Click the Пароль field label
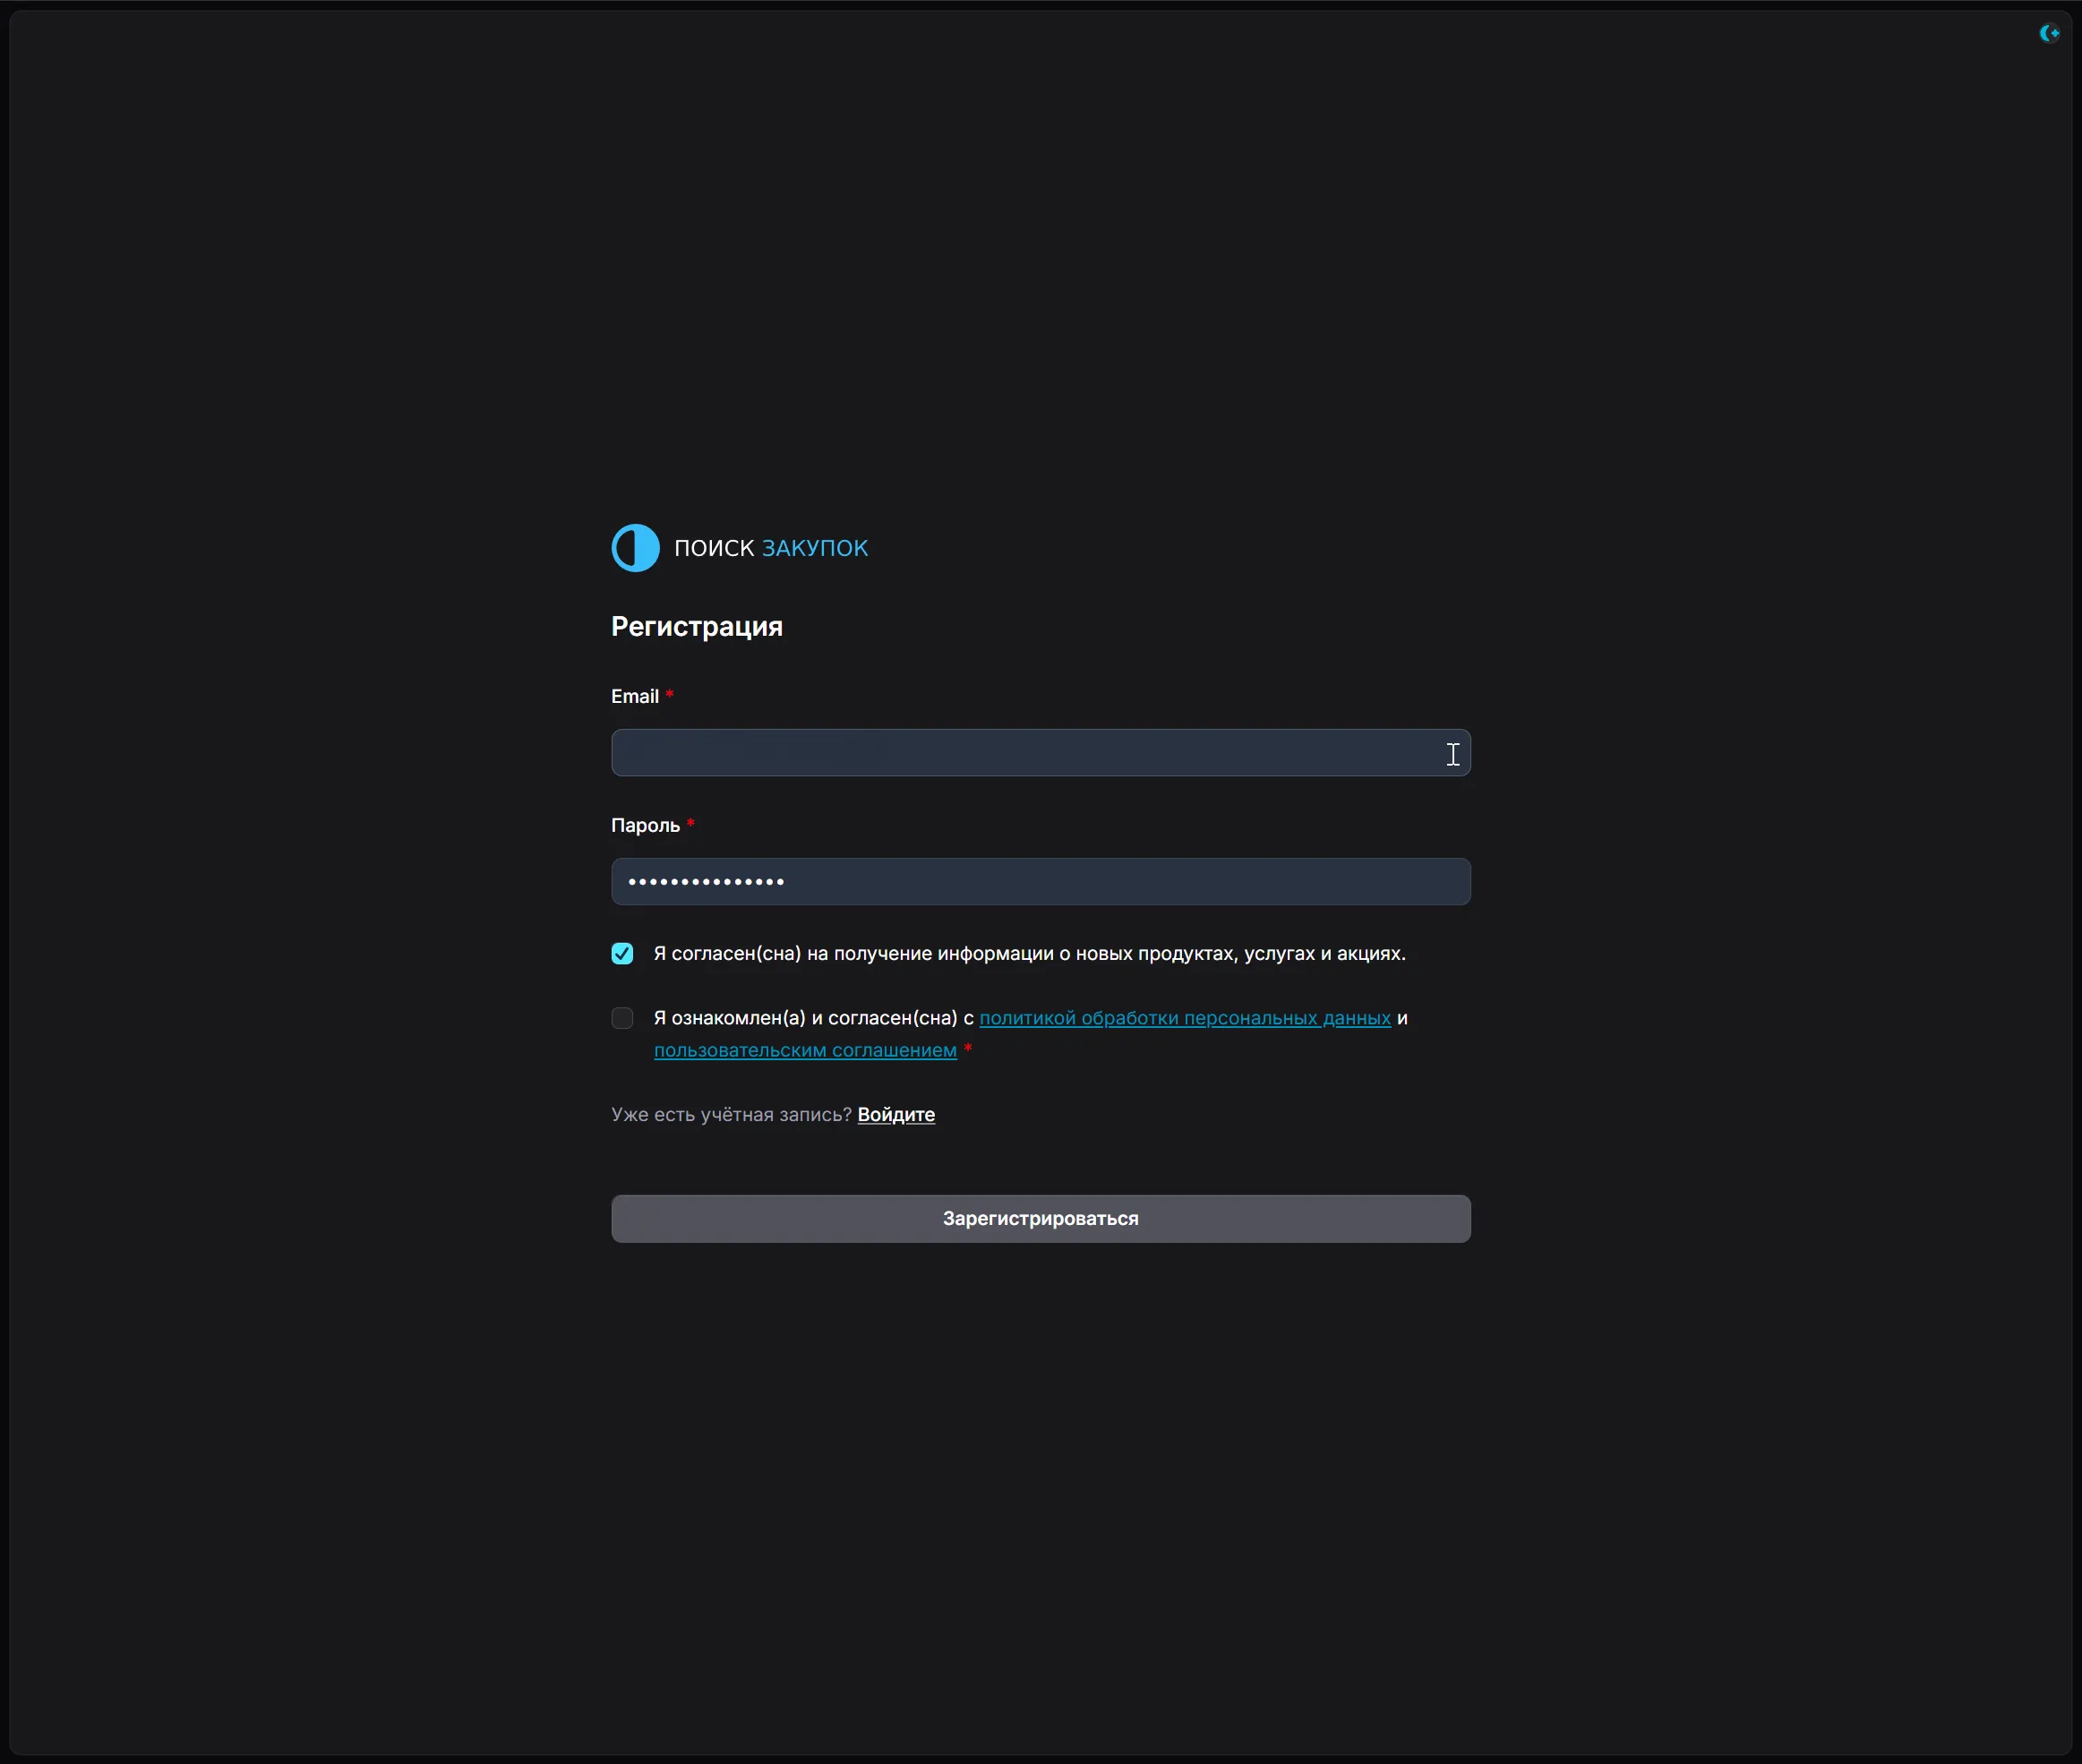This screenshot has width=2082, height=1764. point(645,826)
